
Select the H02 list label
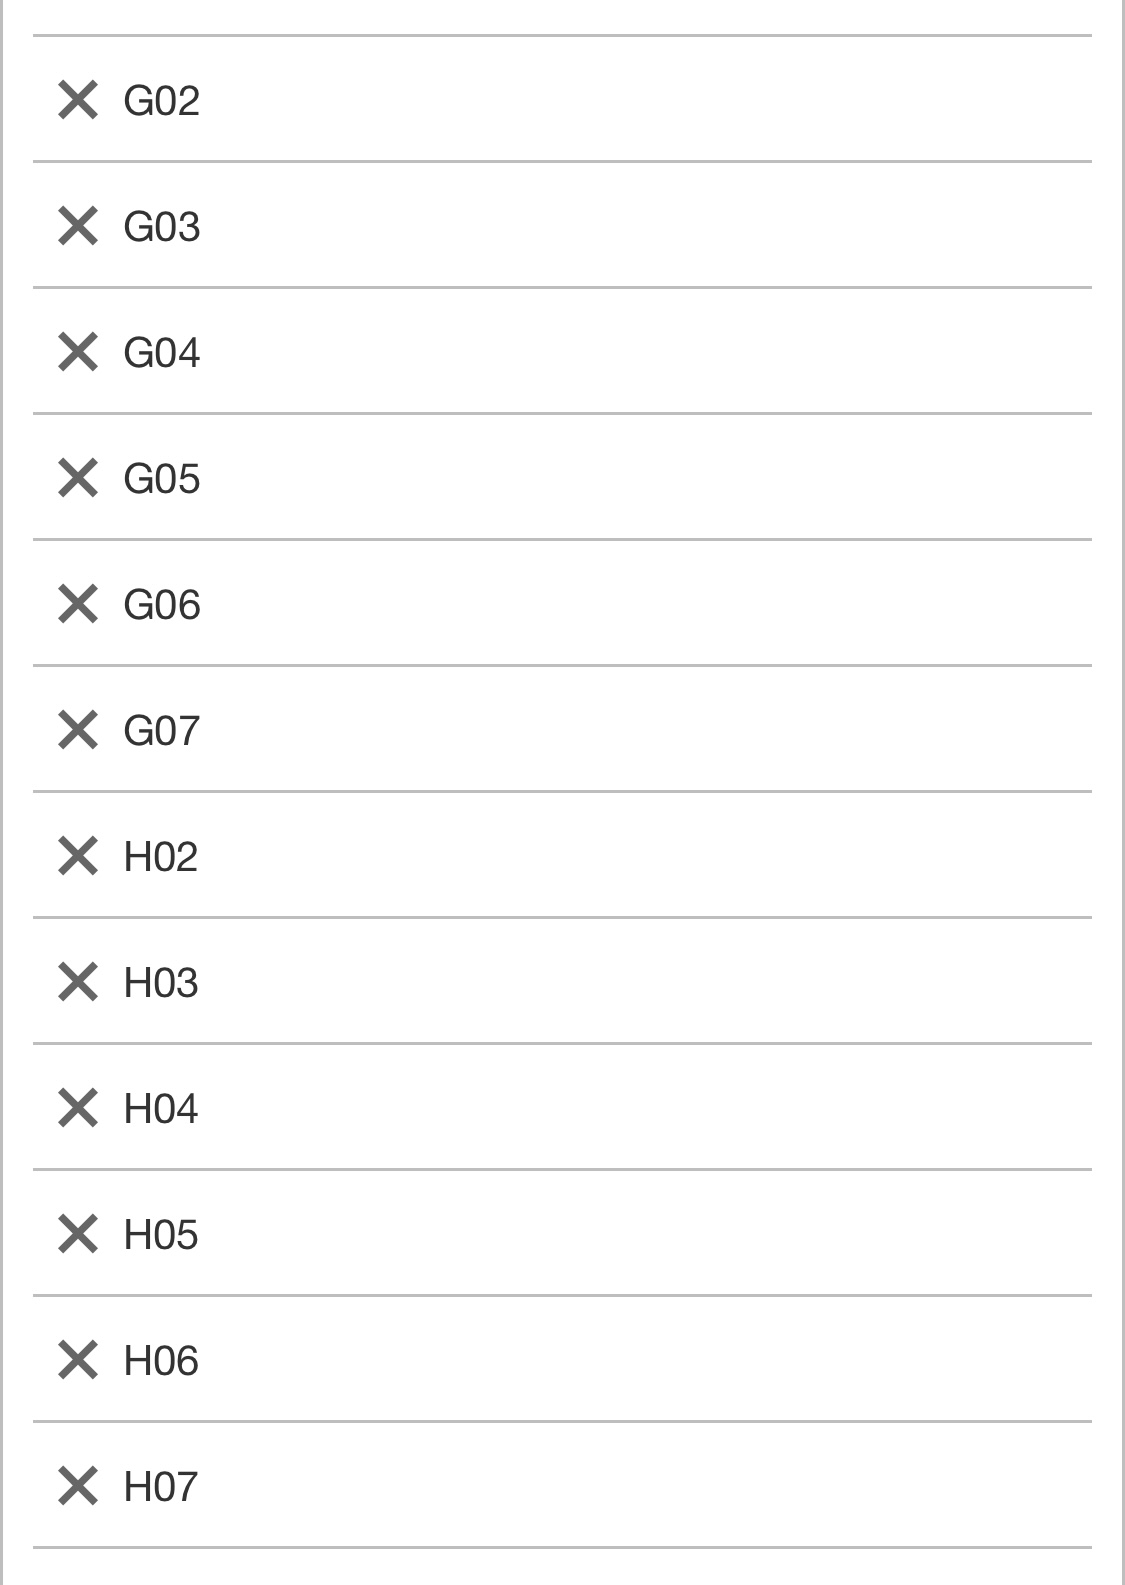(x=160, y=857)
